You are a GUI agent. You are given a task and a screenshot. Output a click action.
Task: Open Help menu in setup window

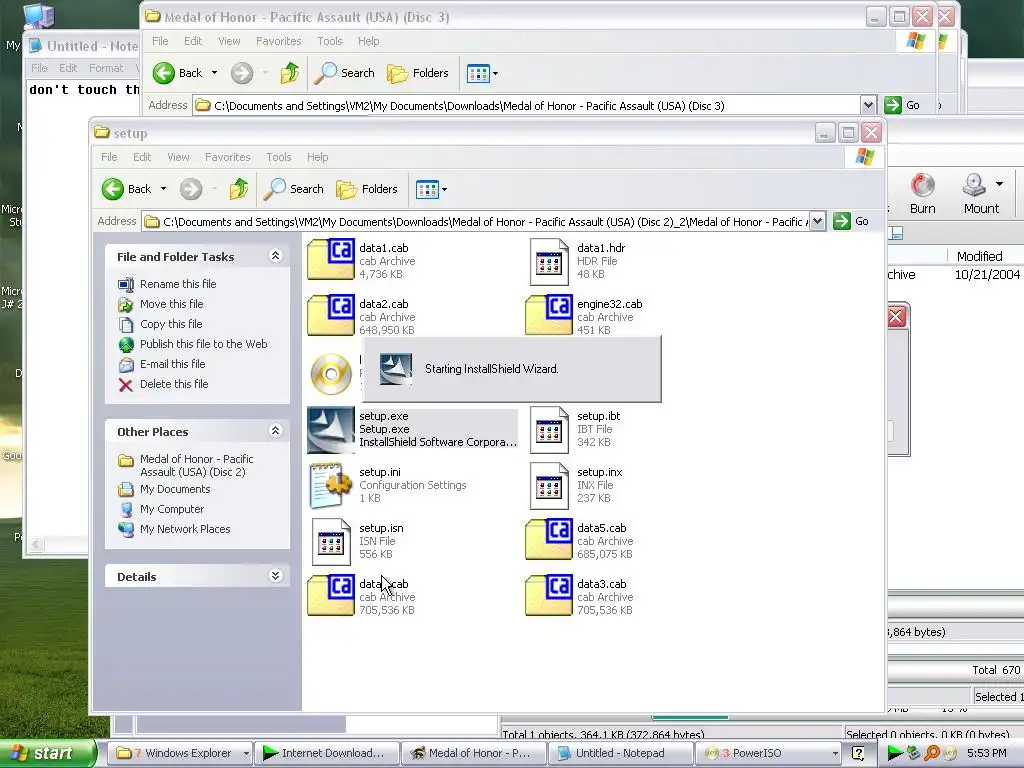317,157
